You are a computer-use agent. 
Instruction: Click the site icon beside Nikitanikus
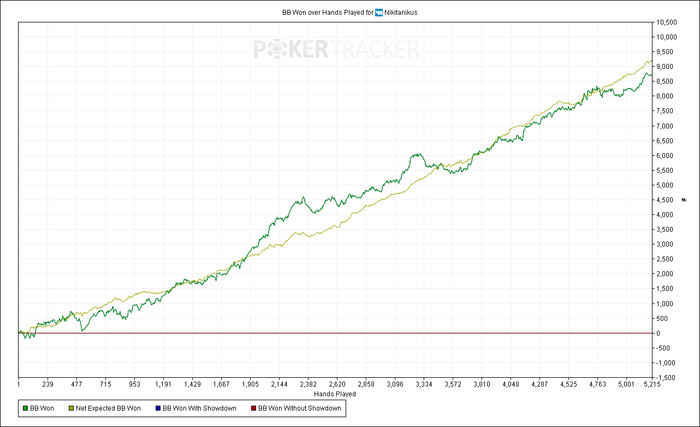(x=379, y=13)
